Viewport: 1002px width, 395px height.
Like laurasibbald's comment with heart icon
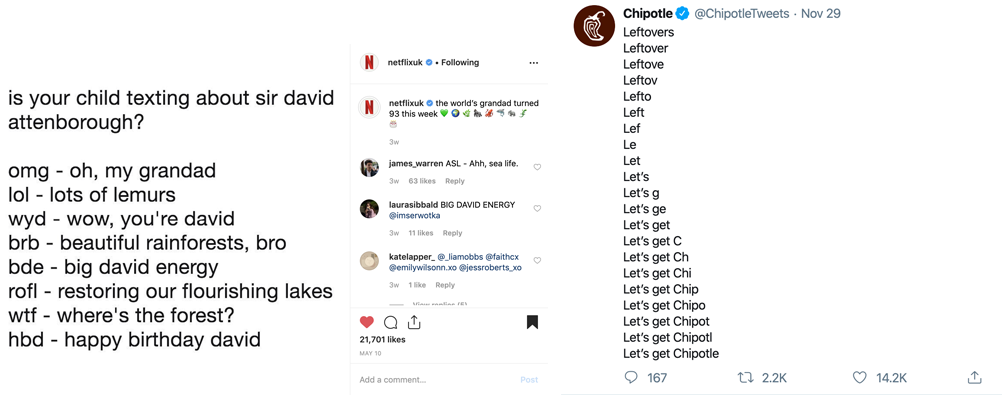coord(537,208)
